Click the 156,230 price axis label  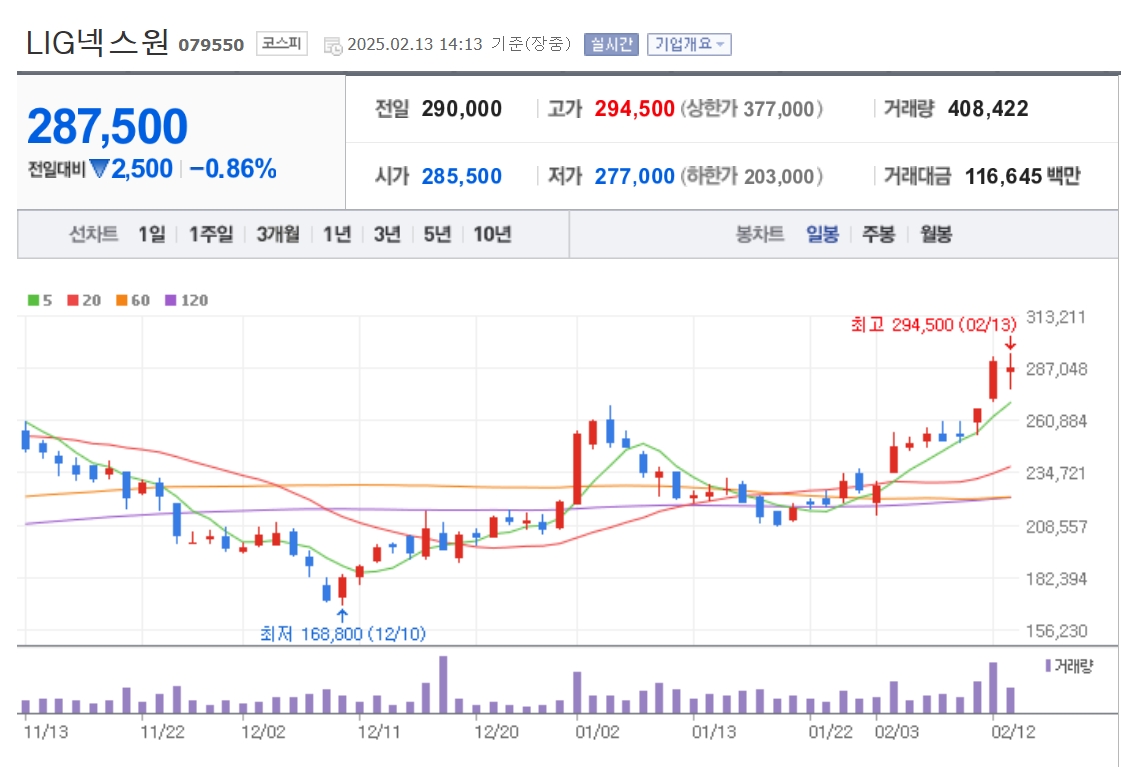click(1056, 631)
